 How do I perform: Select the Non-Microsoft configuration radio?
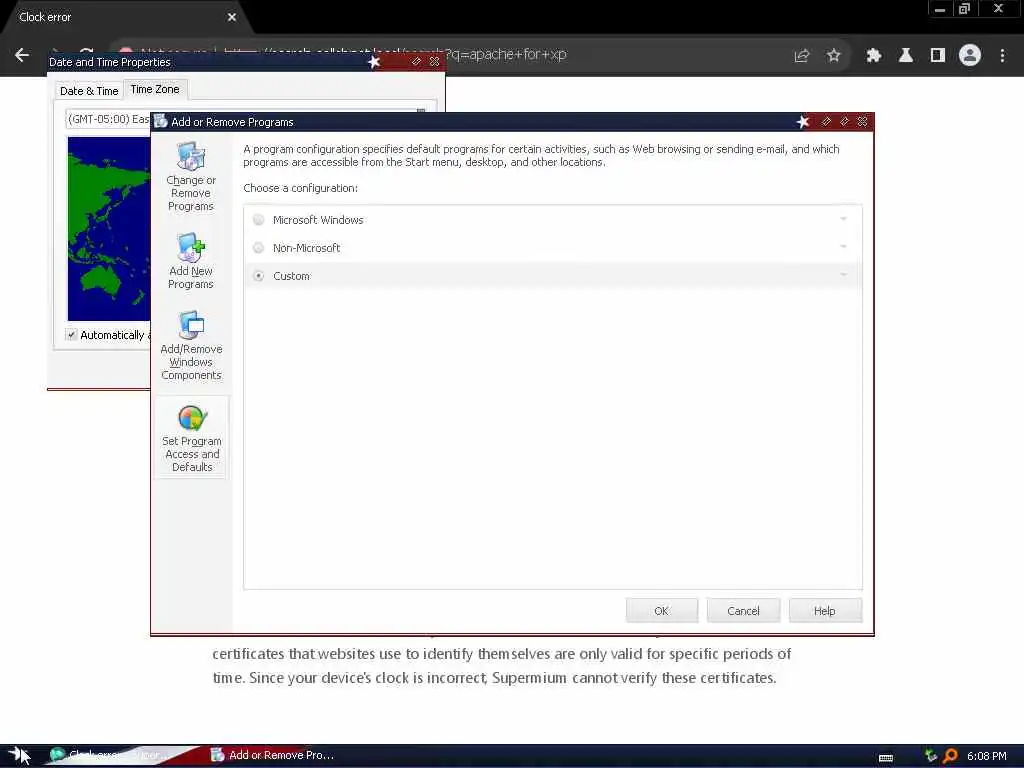tap(259, 248)
